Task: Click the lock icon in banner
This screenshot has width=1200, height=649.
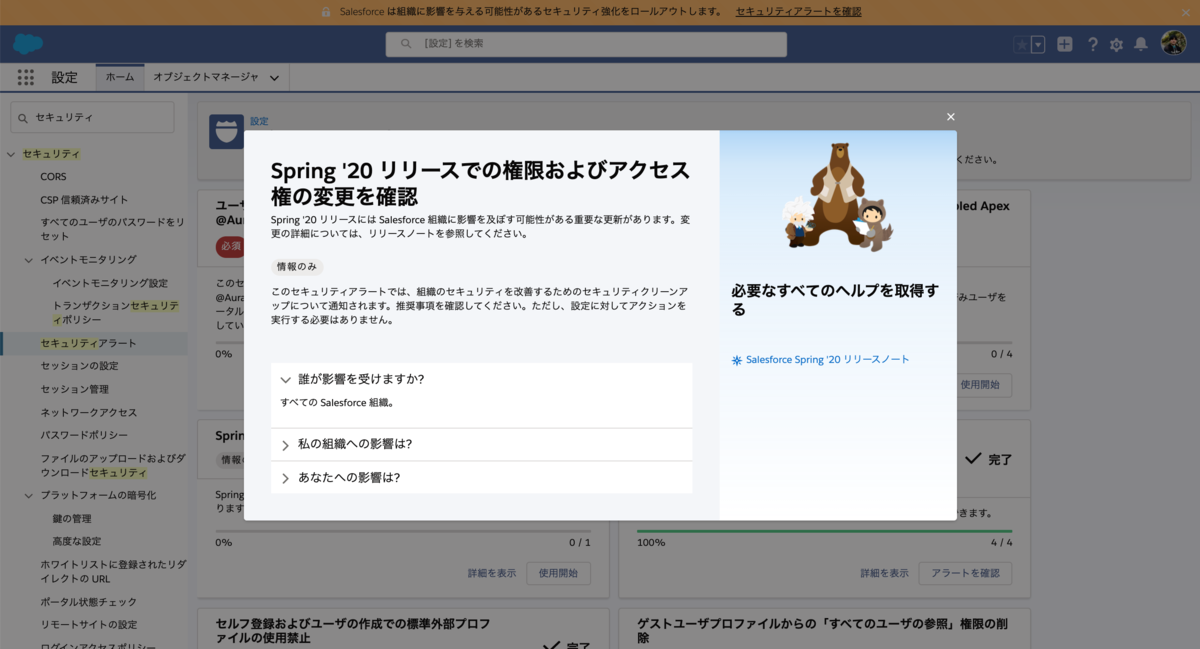Action: pos(326,11)
